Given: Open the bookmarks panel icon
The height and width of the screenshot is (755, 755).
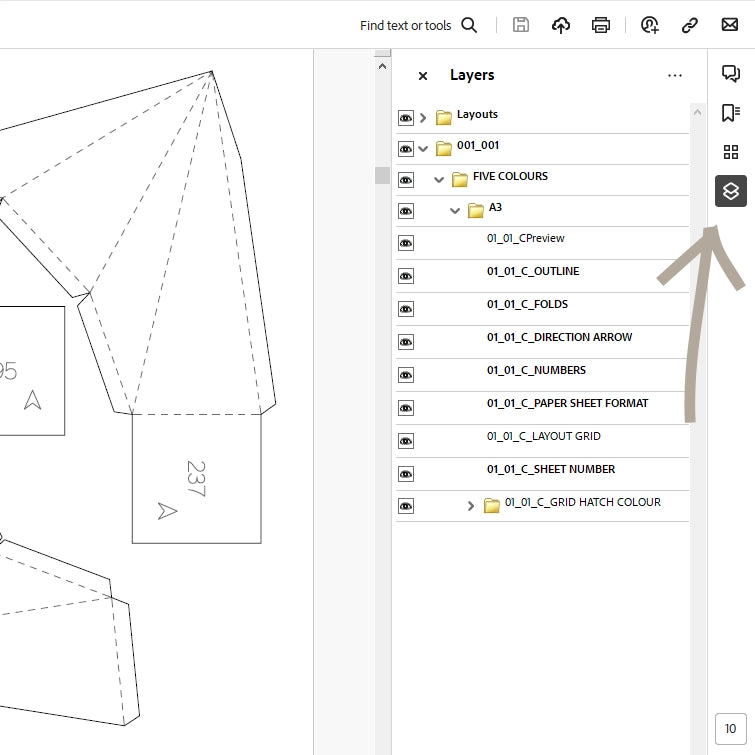Looking at the screenshot, I should point(731,113).
